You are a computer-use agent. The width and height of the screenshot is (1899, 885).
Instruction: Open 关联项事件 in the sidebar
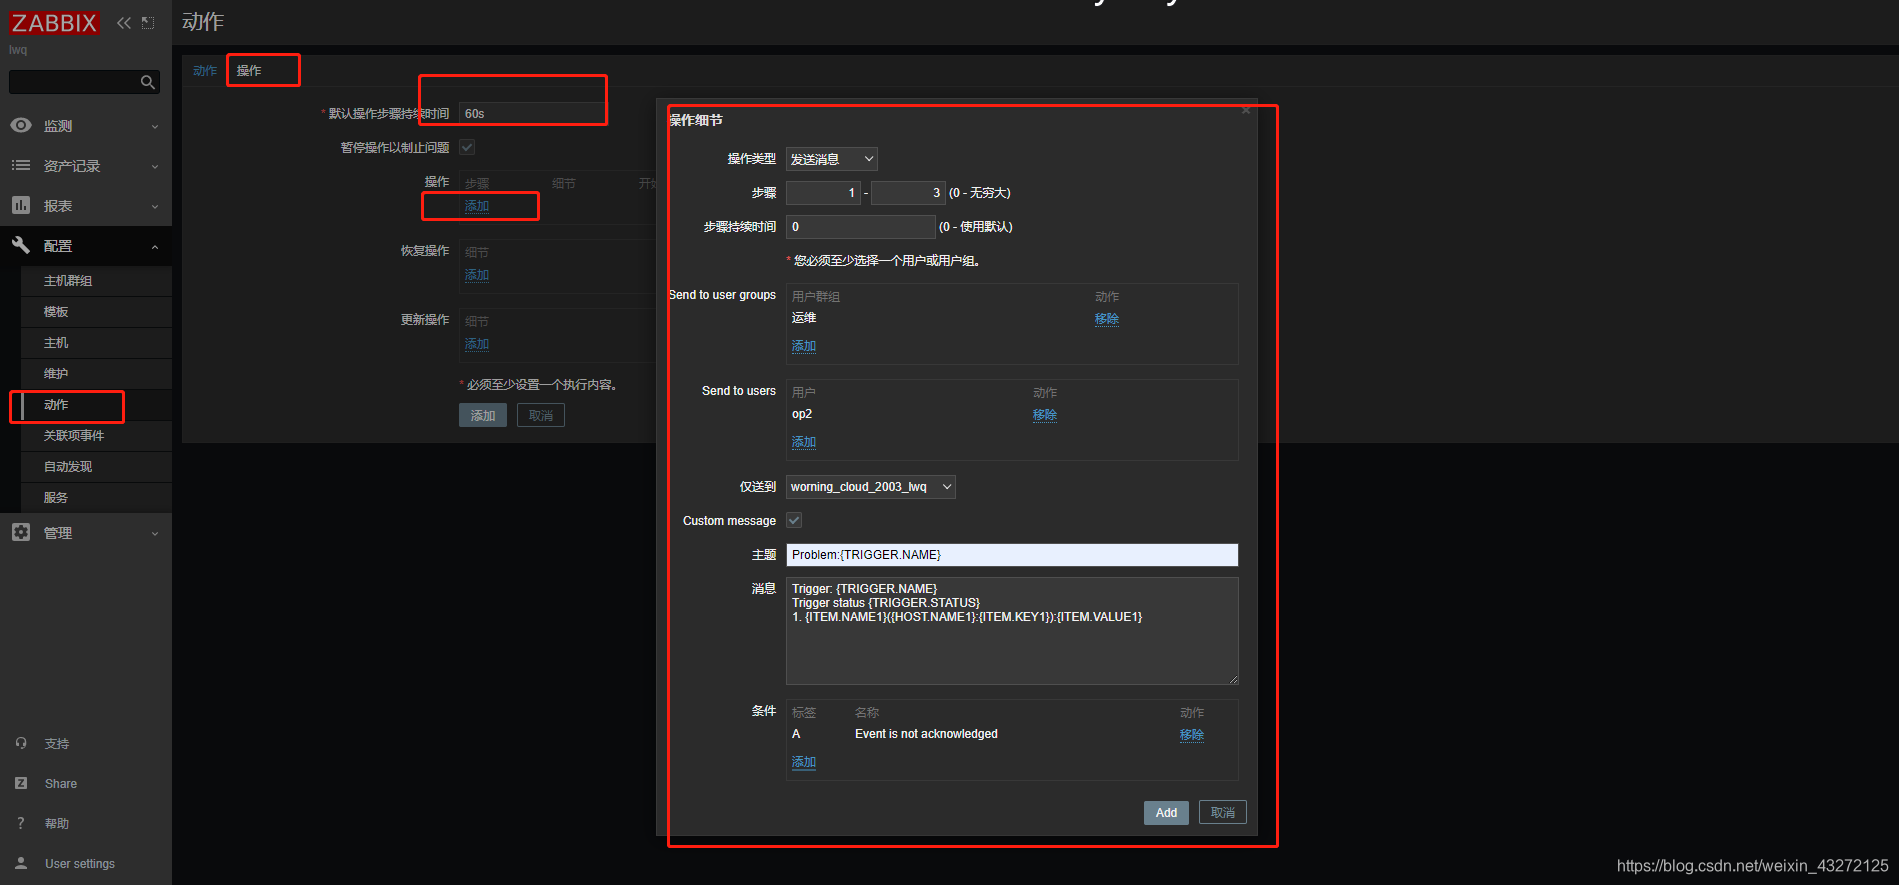point(74,436)
